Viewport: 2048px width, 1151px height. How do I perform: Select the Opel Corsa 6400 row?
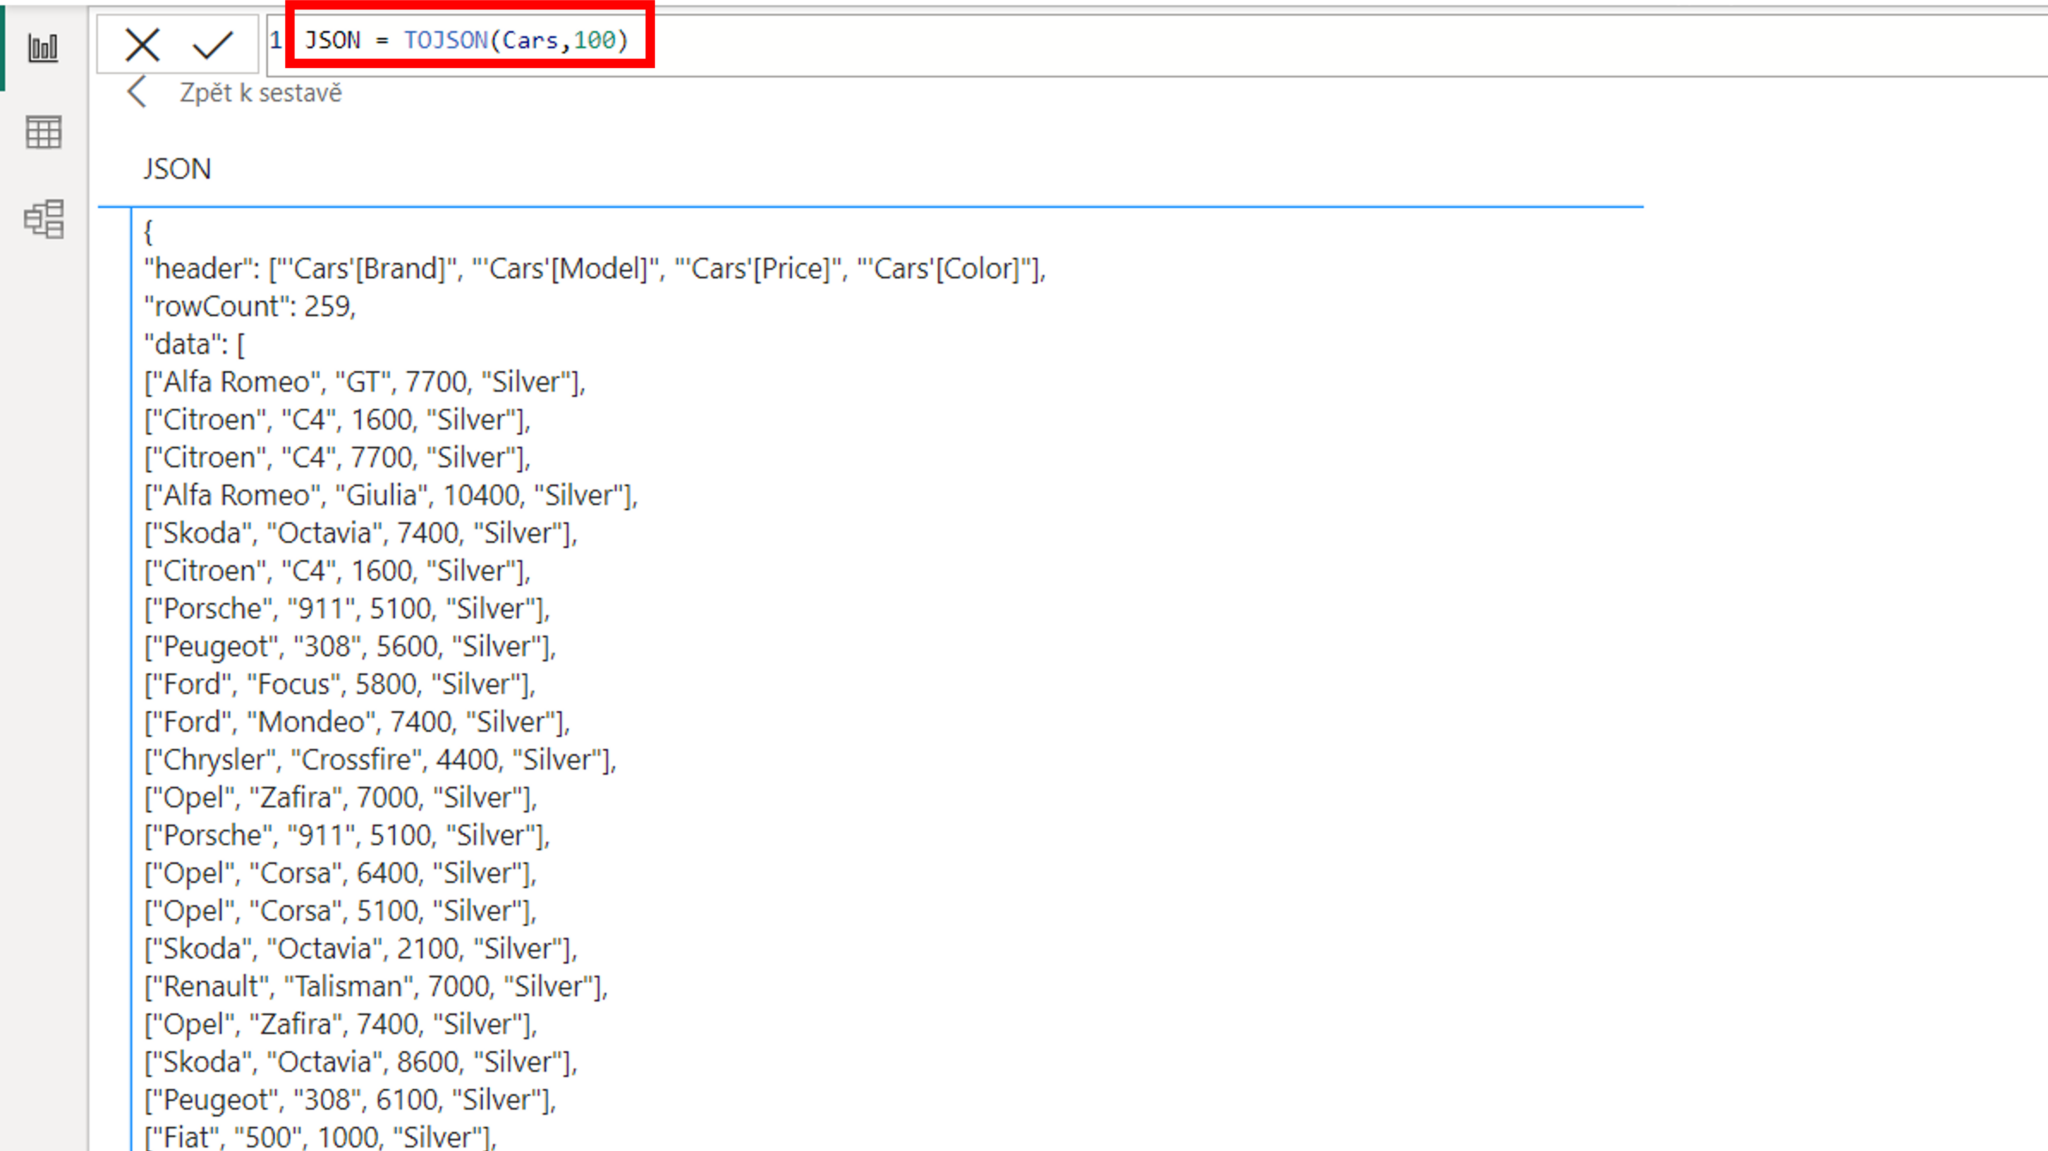point(341,873)
